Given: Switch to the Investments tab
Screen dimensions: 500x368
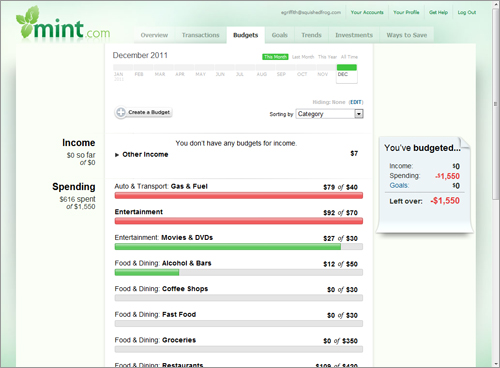Looking at the screenshot, I should [x=354, y=35].
